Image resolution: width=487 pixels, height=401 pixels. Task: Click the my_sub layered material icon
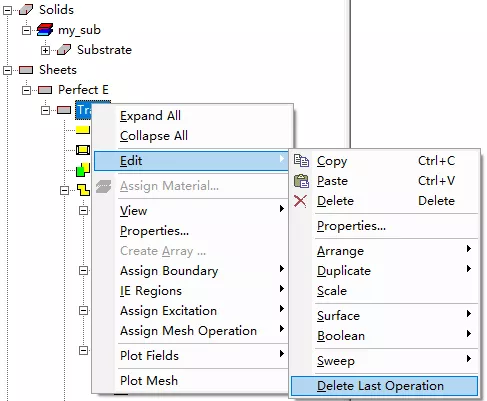(x=45, y=30)
